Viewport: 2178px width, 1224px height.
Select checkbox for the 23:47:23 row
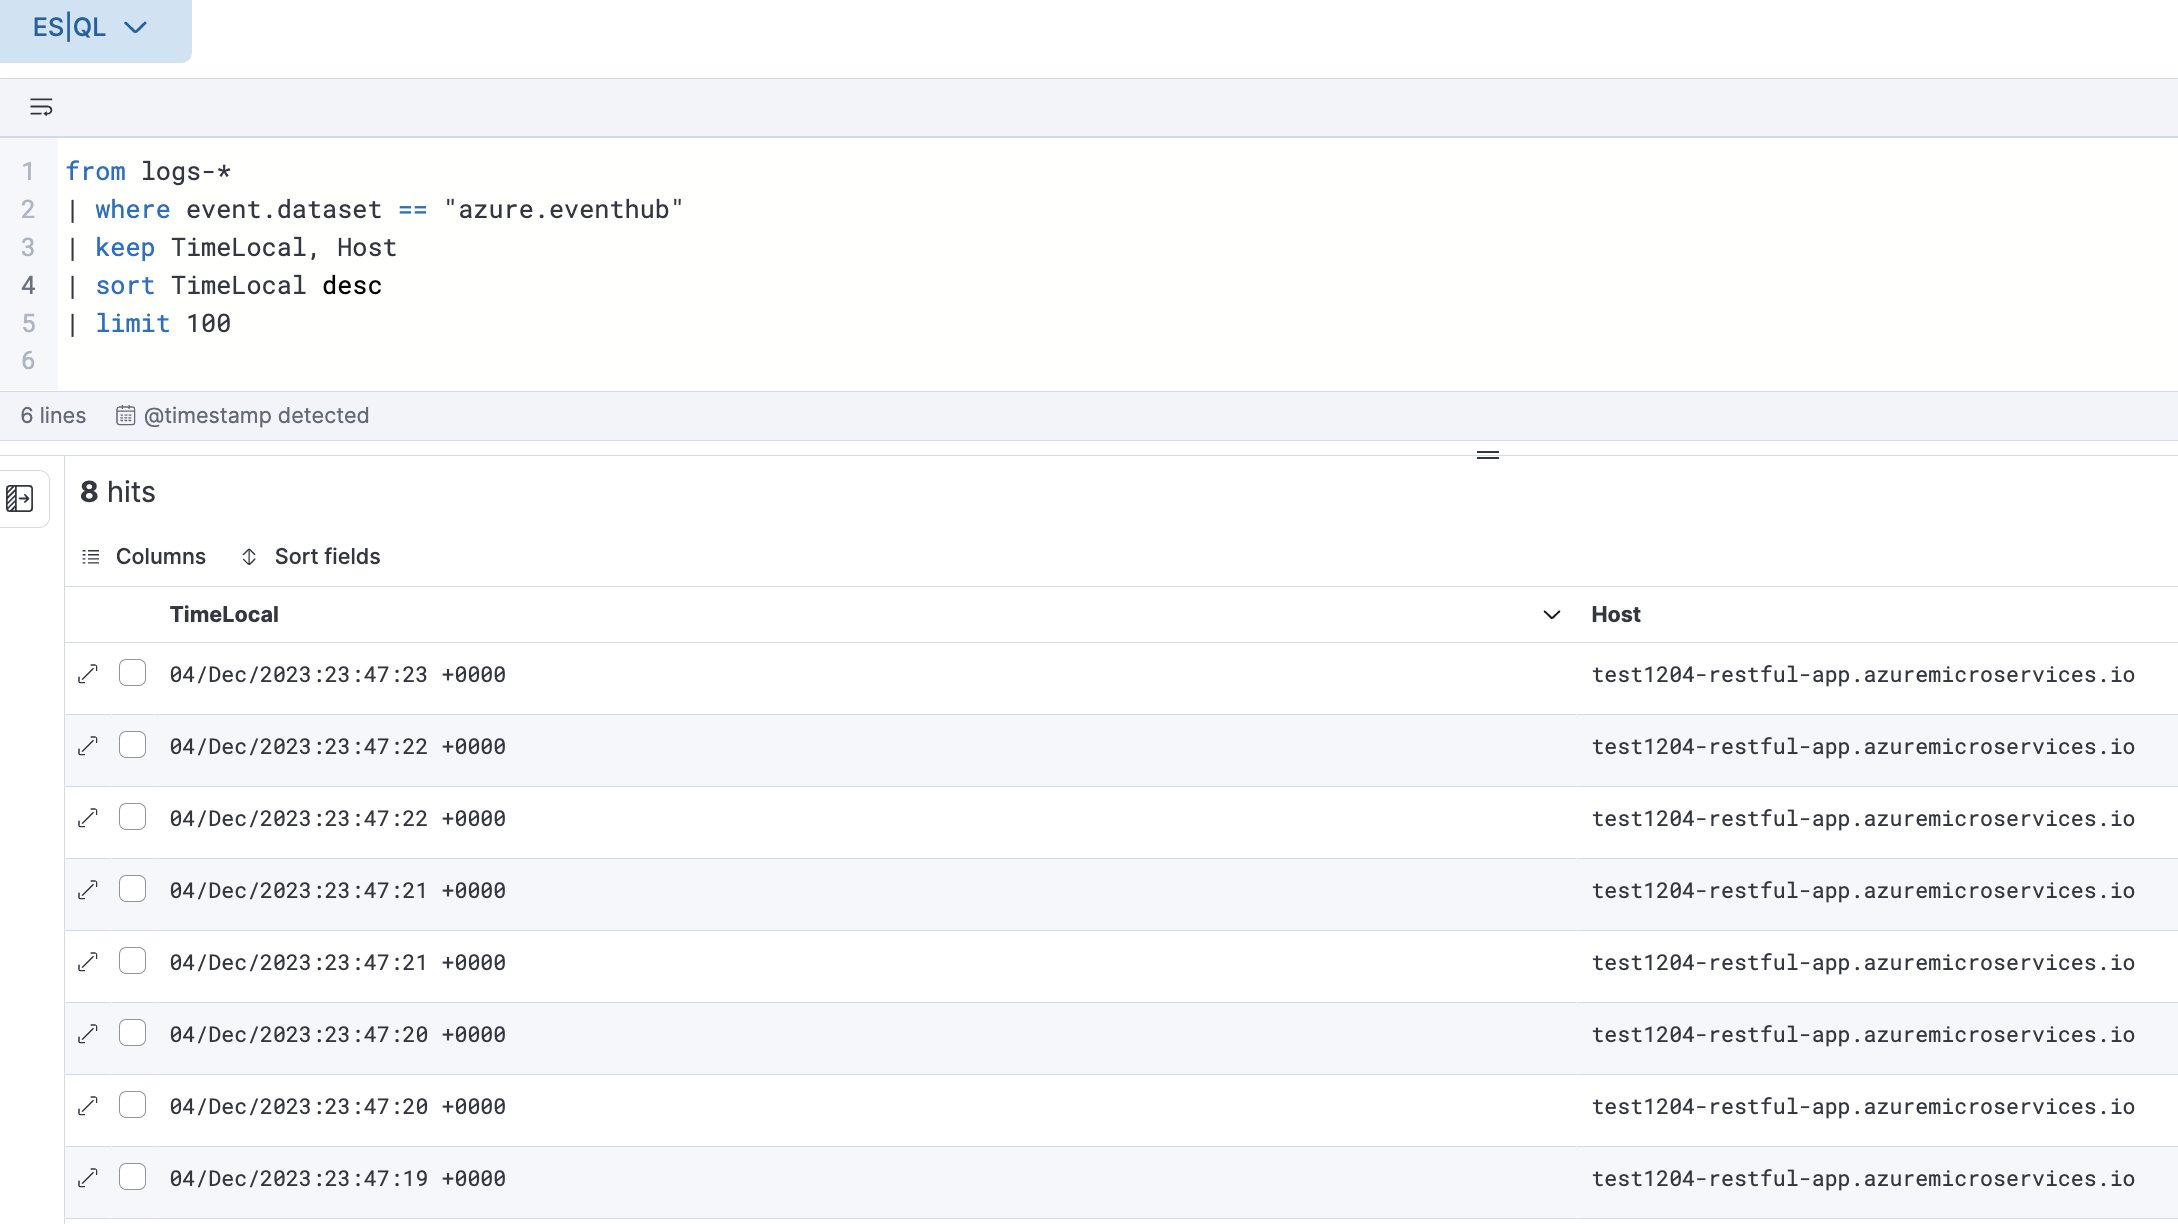click(132, 673)
